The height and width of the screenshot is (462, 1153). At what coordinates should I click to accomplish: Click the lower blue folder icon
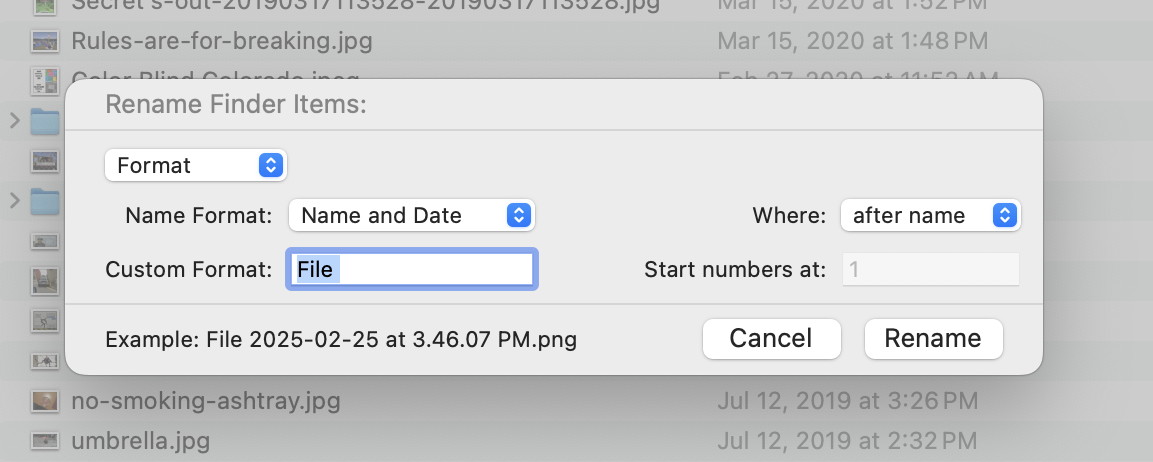45,200
